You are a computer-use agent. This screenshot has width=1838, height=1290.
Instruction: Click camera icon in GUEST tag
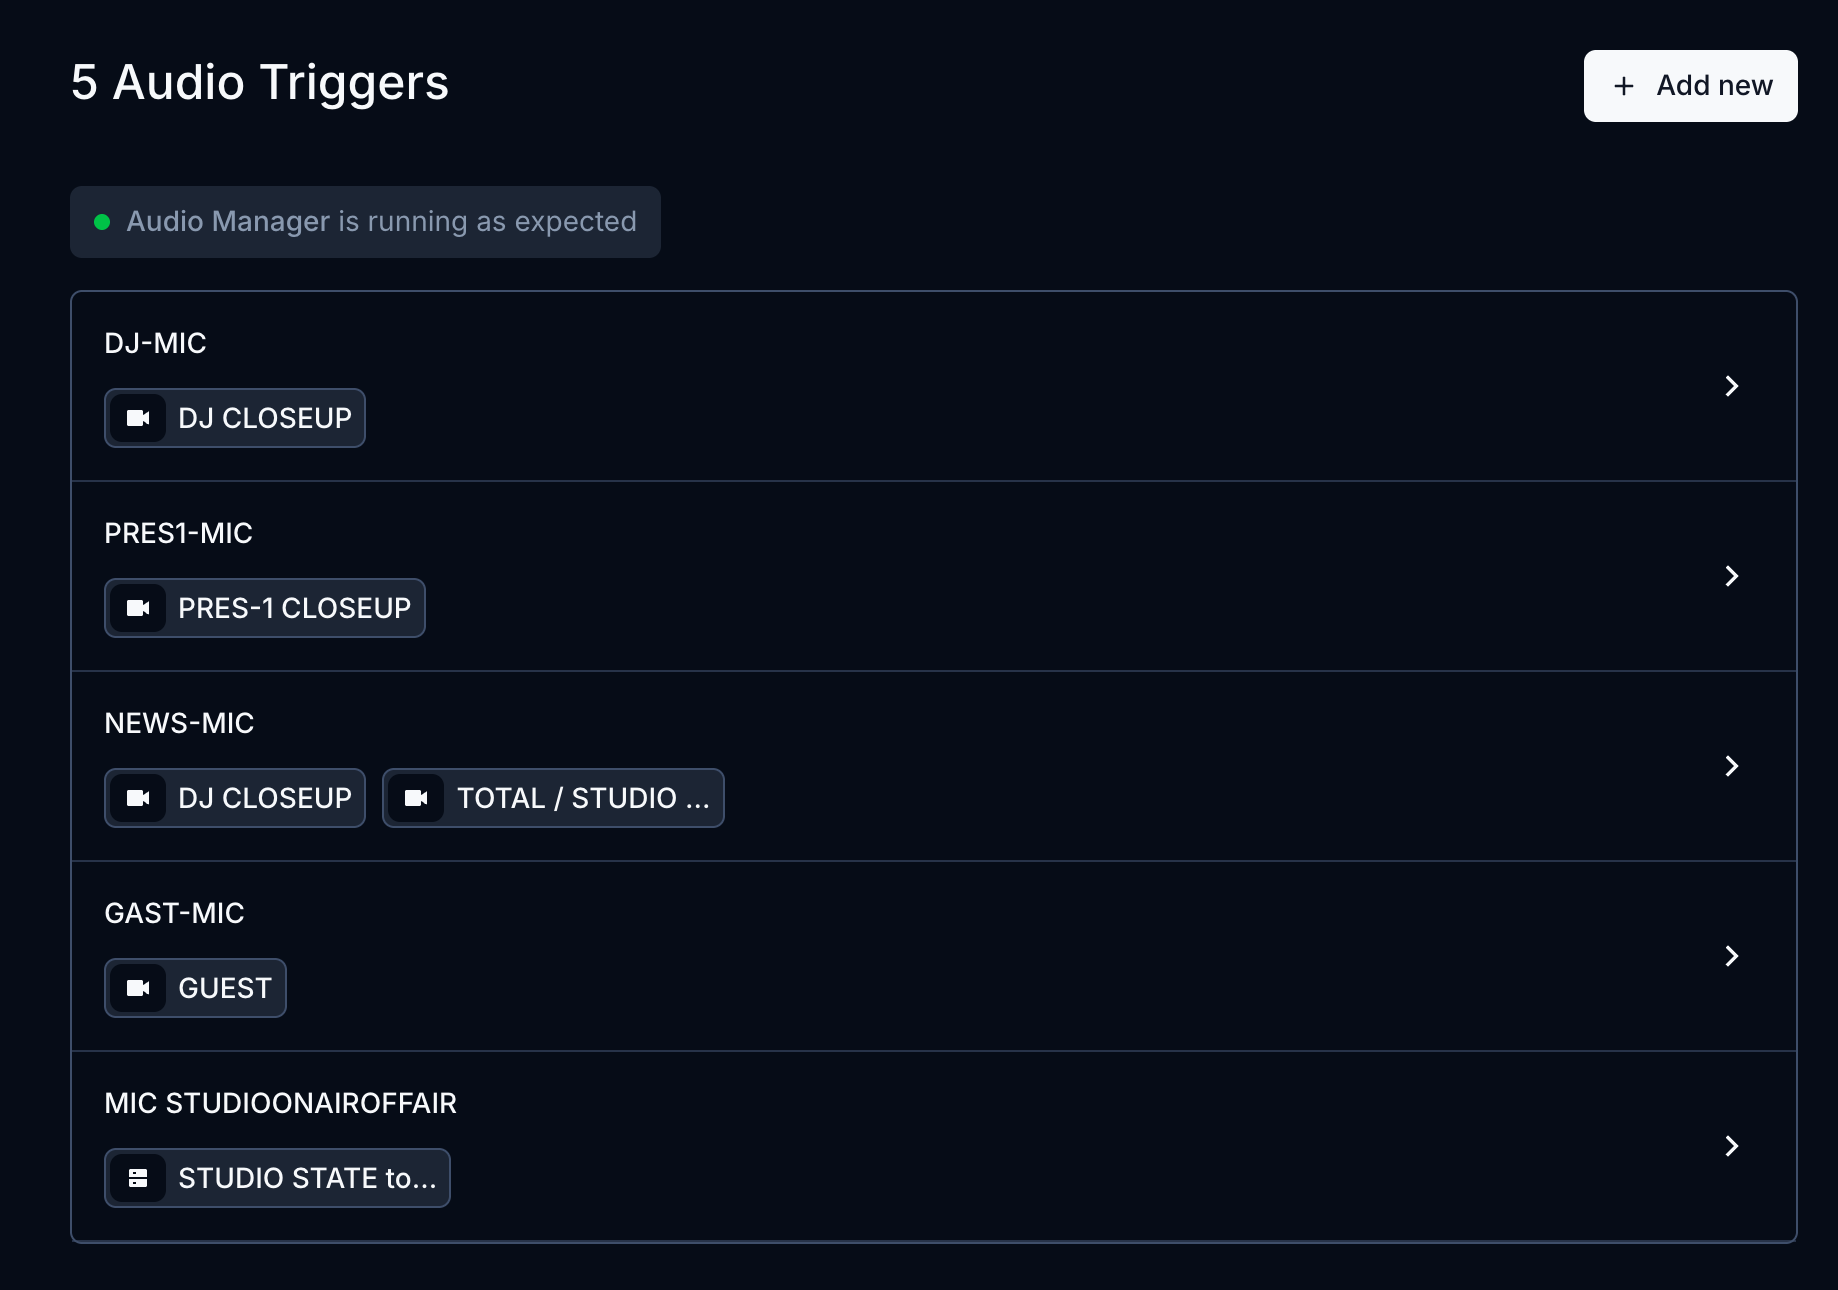(x=138, y=988)
